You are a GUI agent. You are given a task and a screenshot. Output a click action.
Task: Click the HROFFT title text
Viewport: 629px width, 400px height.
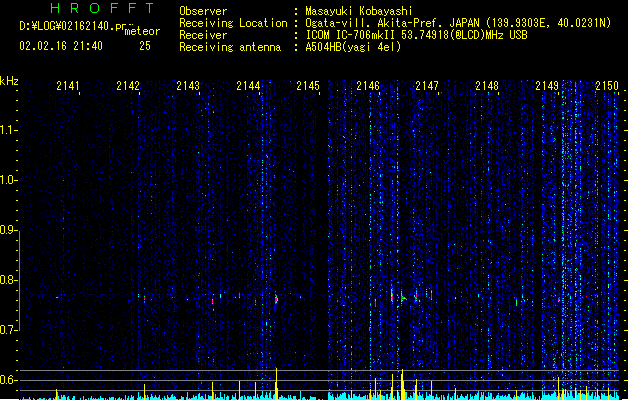(x=102, y=8)
